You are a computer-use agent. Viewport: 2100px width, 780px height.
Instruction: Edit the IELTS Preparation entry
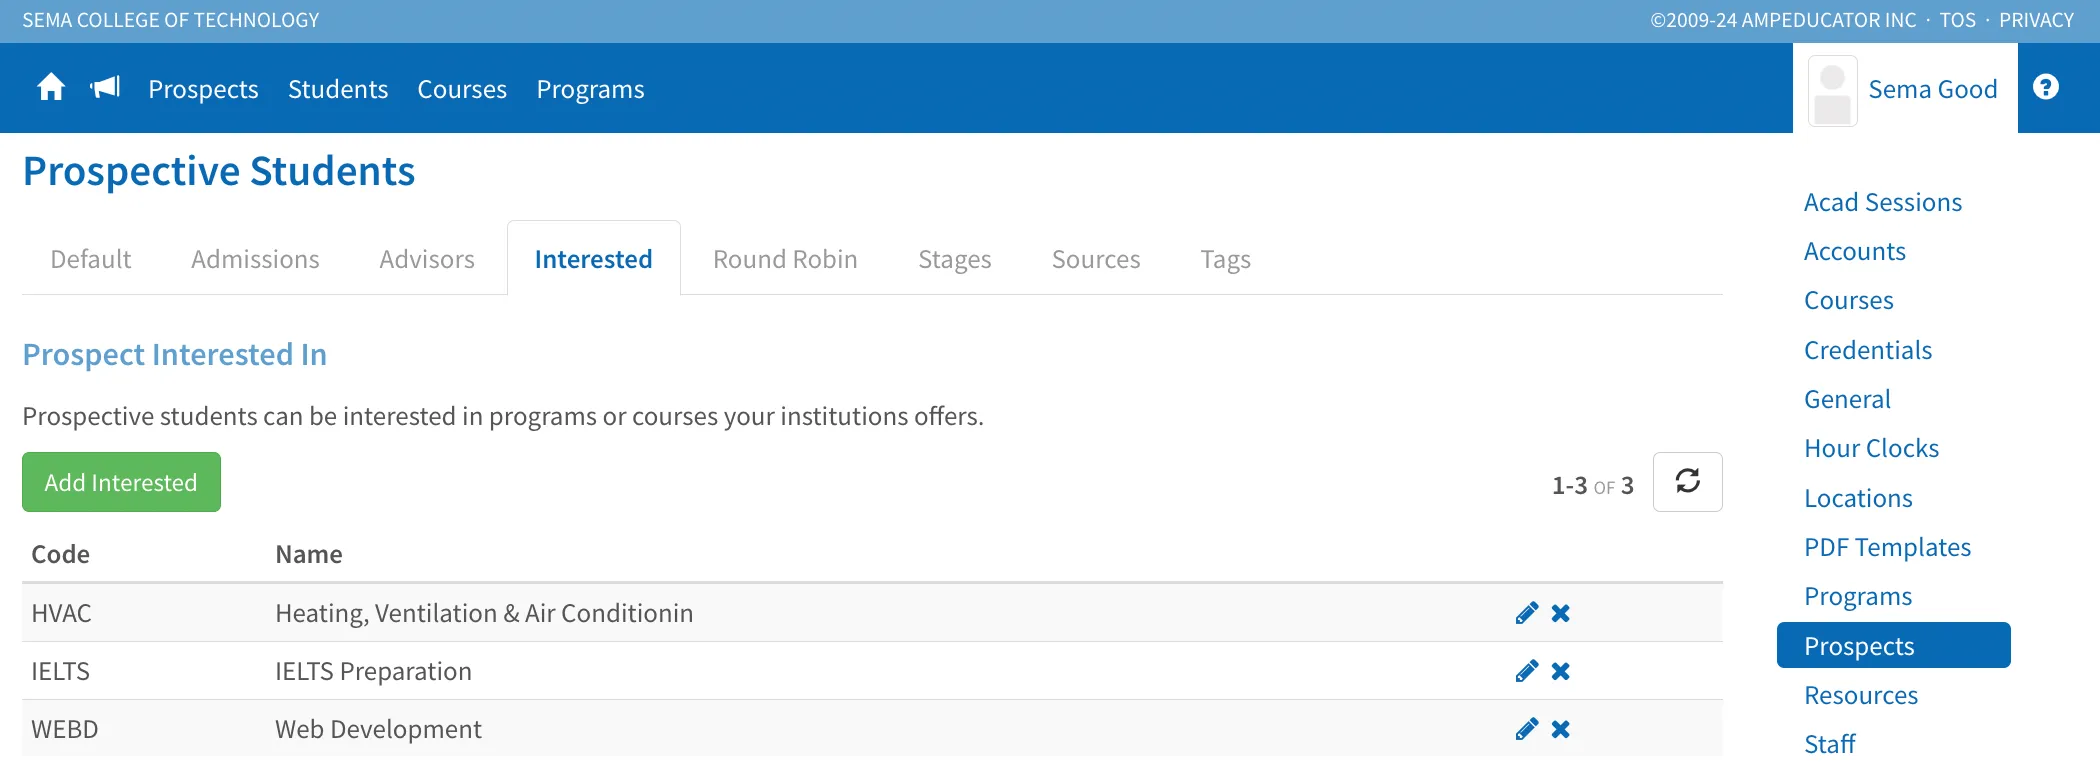pos(1526,671)
